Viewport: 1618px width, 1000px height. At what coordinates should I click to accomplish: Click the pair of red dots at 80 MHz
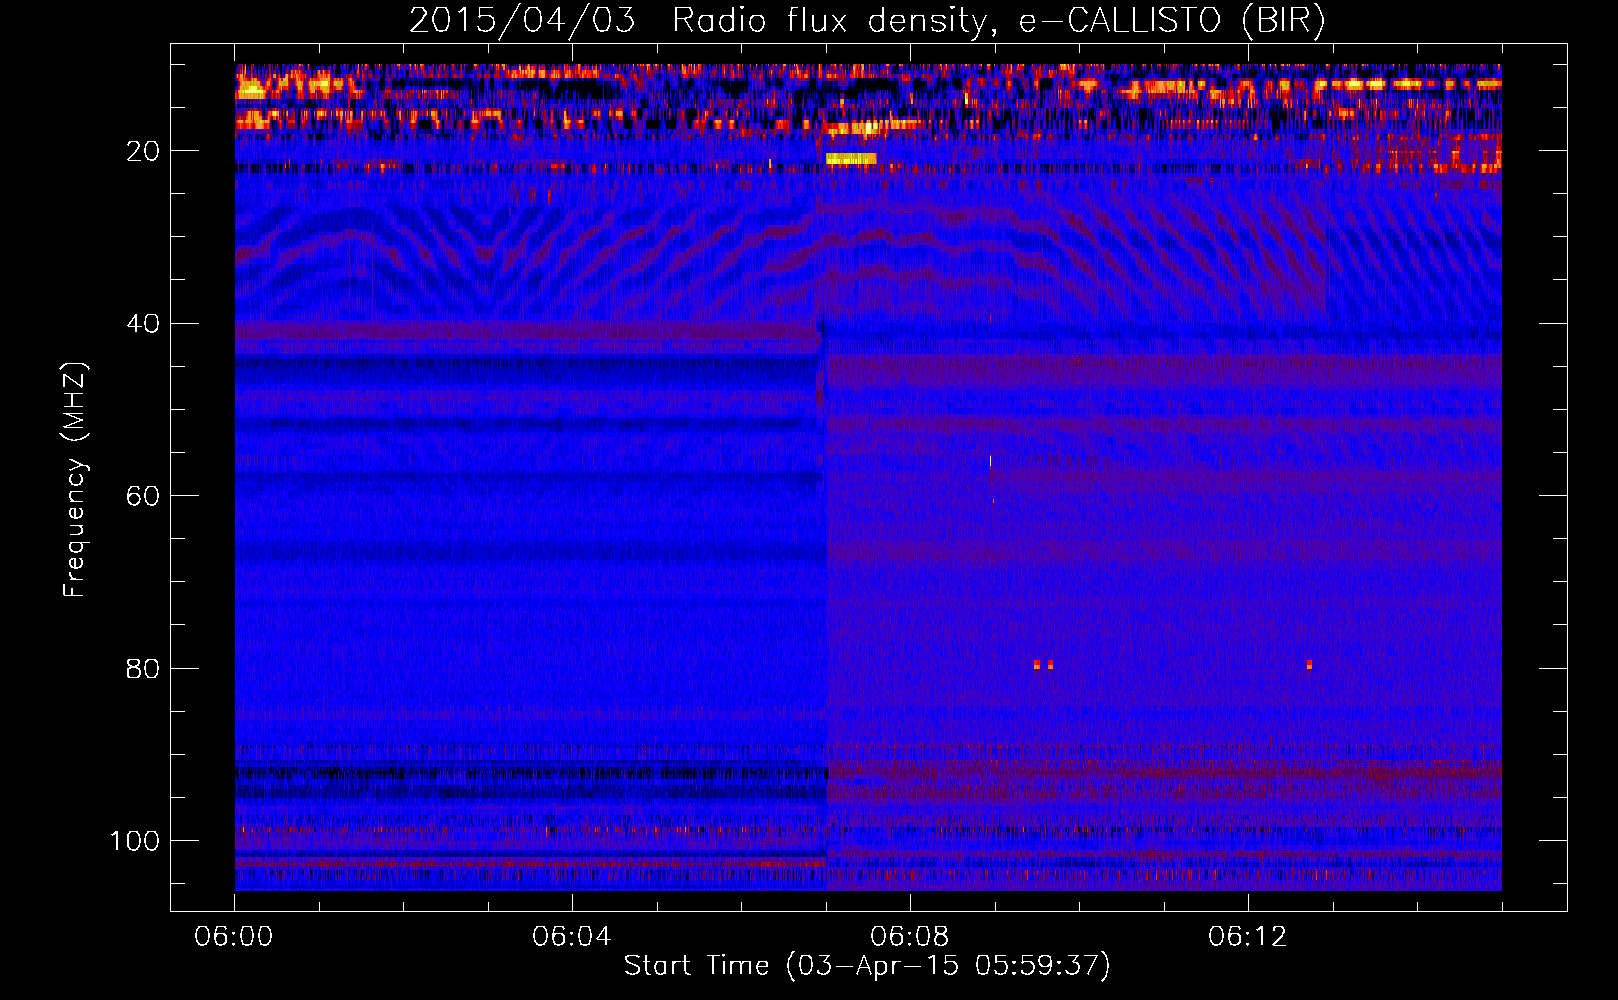coord(1043,664)
